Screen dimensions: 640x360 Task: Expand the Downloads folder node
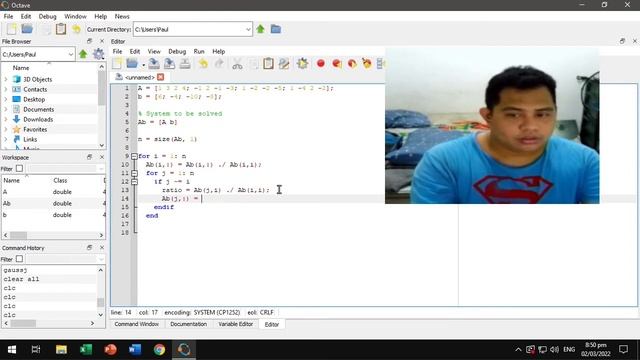pos(6,119)
